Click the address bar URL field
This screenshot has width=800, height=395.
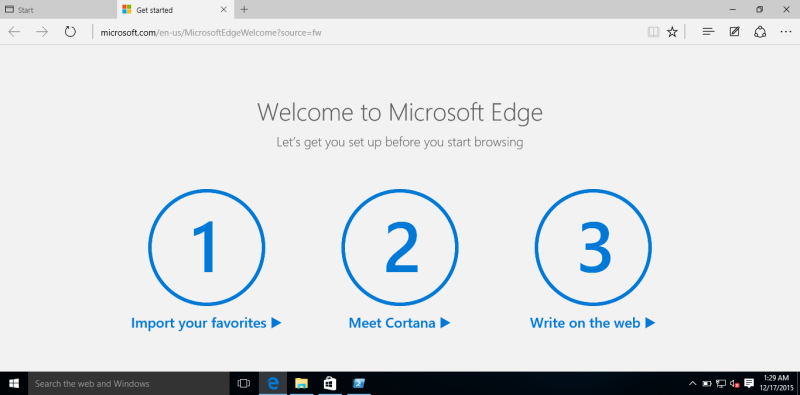click(x=367, y=33)
